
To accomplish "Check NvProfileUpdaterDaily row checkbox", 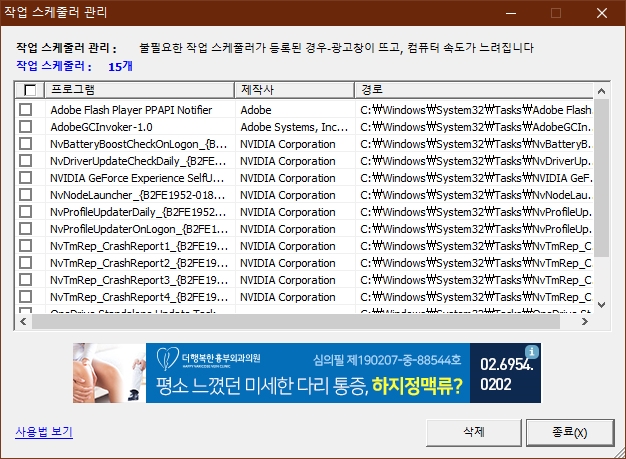I will click(x=26, y=212).
